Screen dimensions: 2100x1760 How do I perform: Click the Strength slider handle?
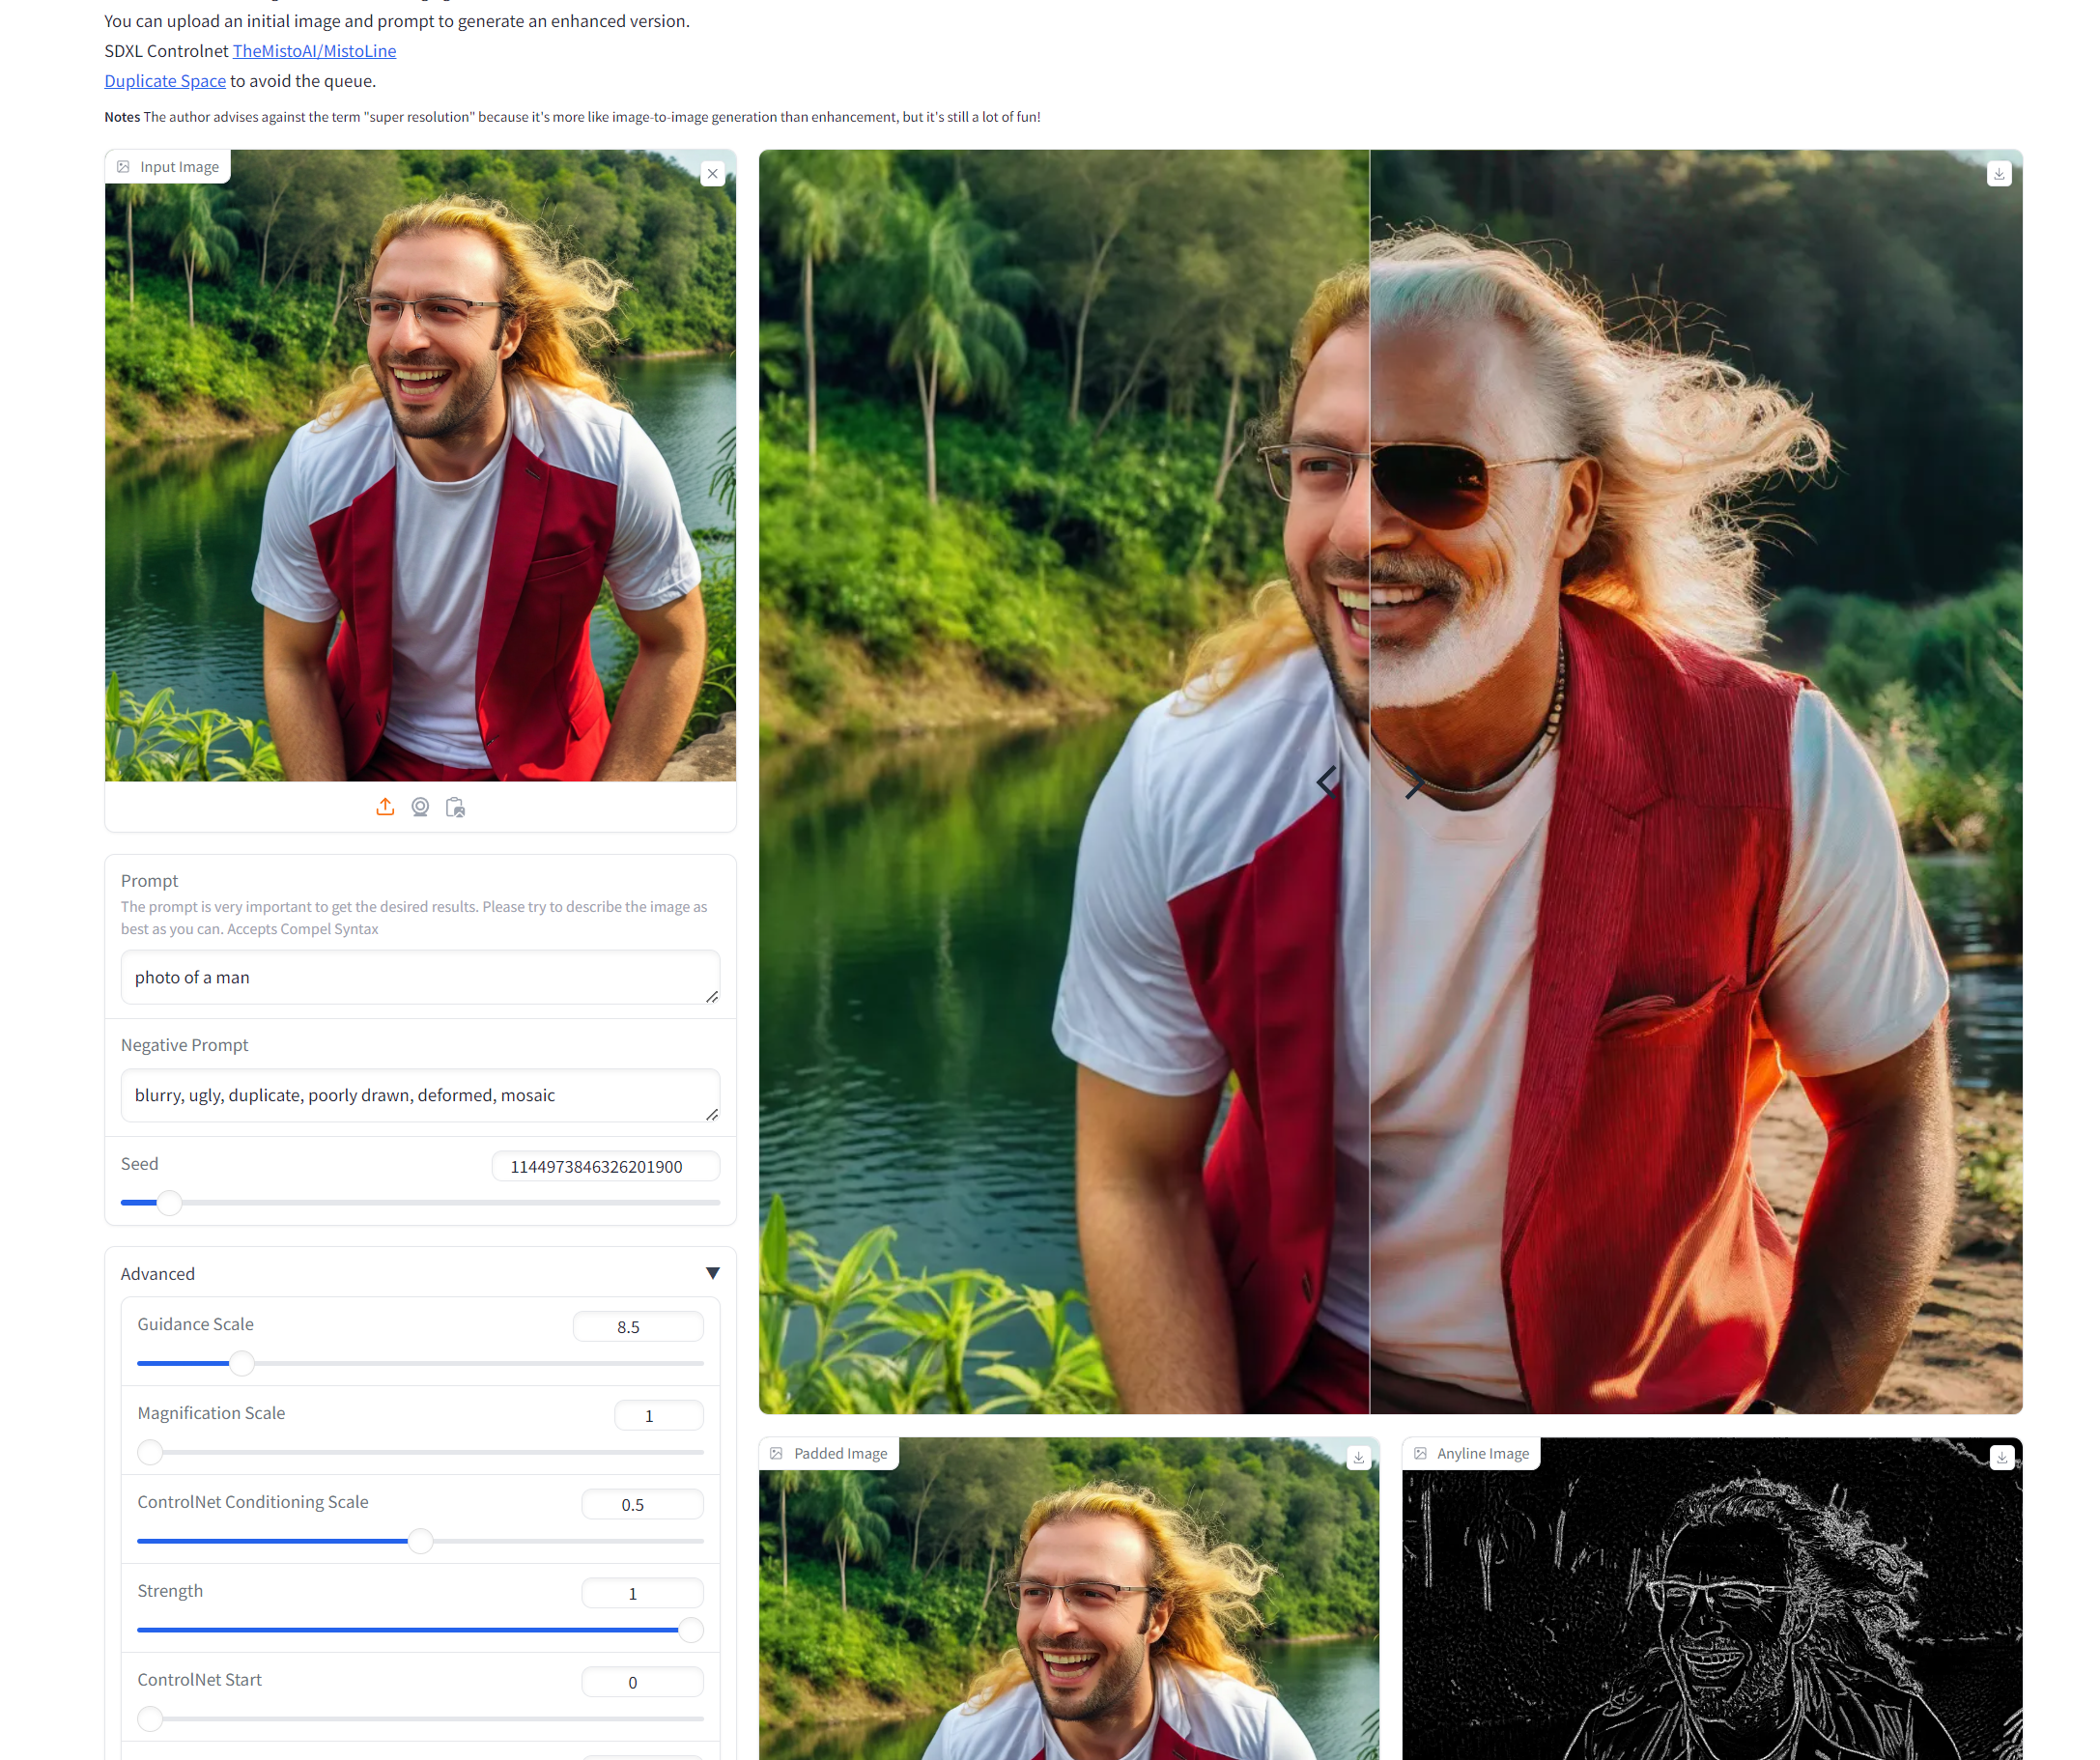[690, 1630]
